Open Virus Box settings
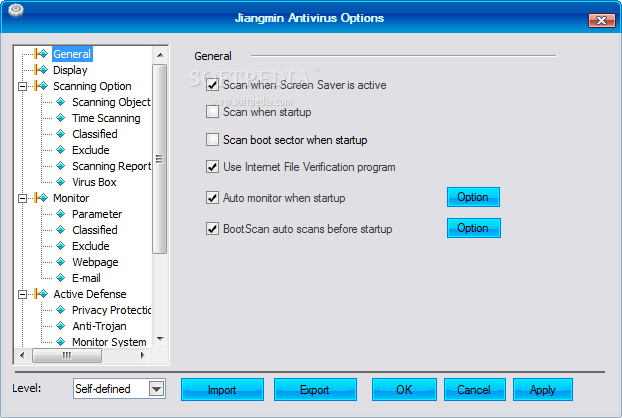 pos(94,182)
